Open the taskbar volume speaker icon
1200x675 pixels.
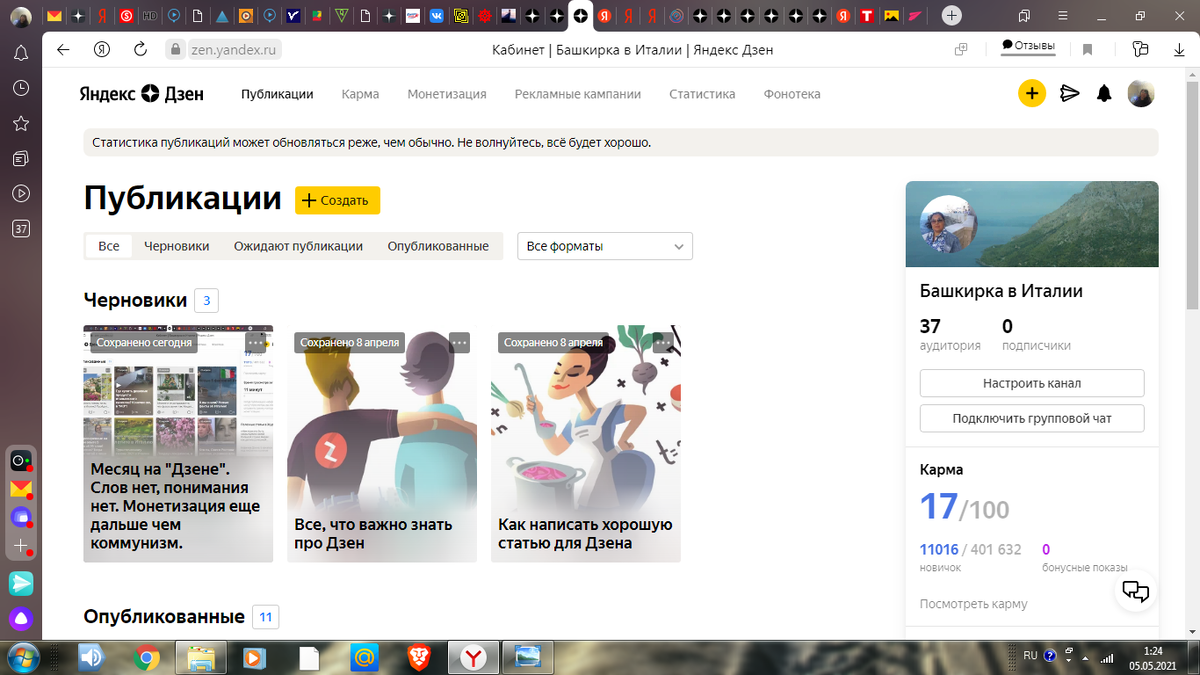click(x=92, y=657)
